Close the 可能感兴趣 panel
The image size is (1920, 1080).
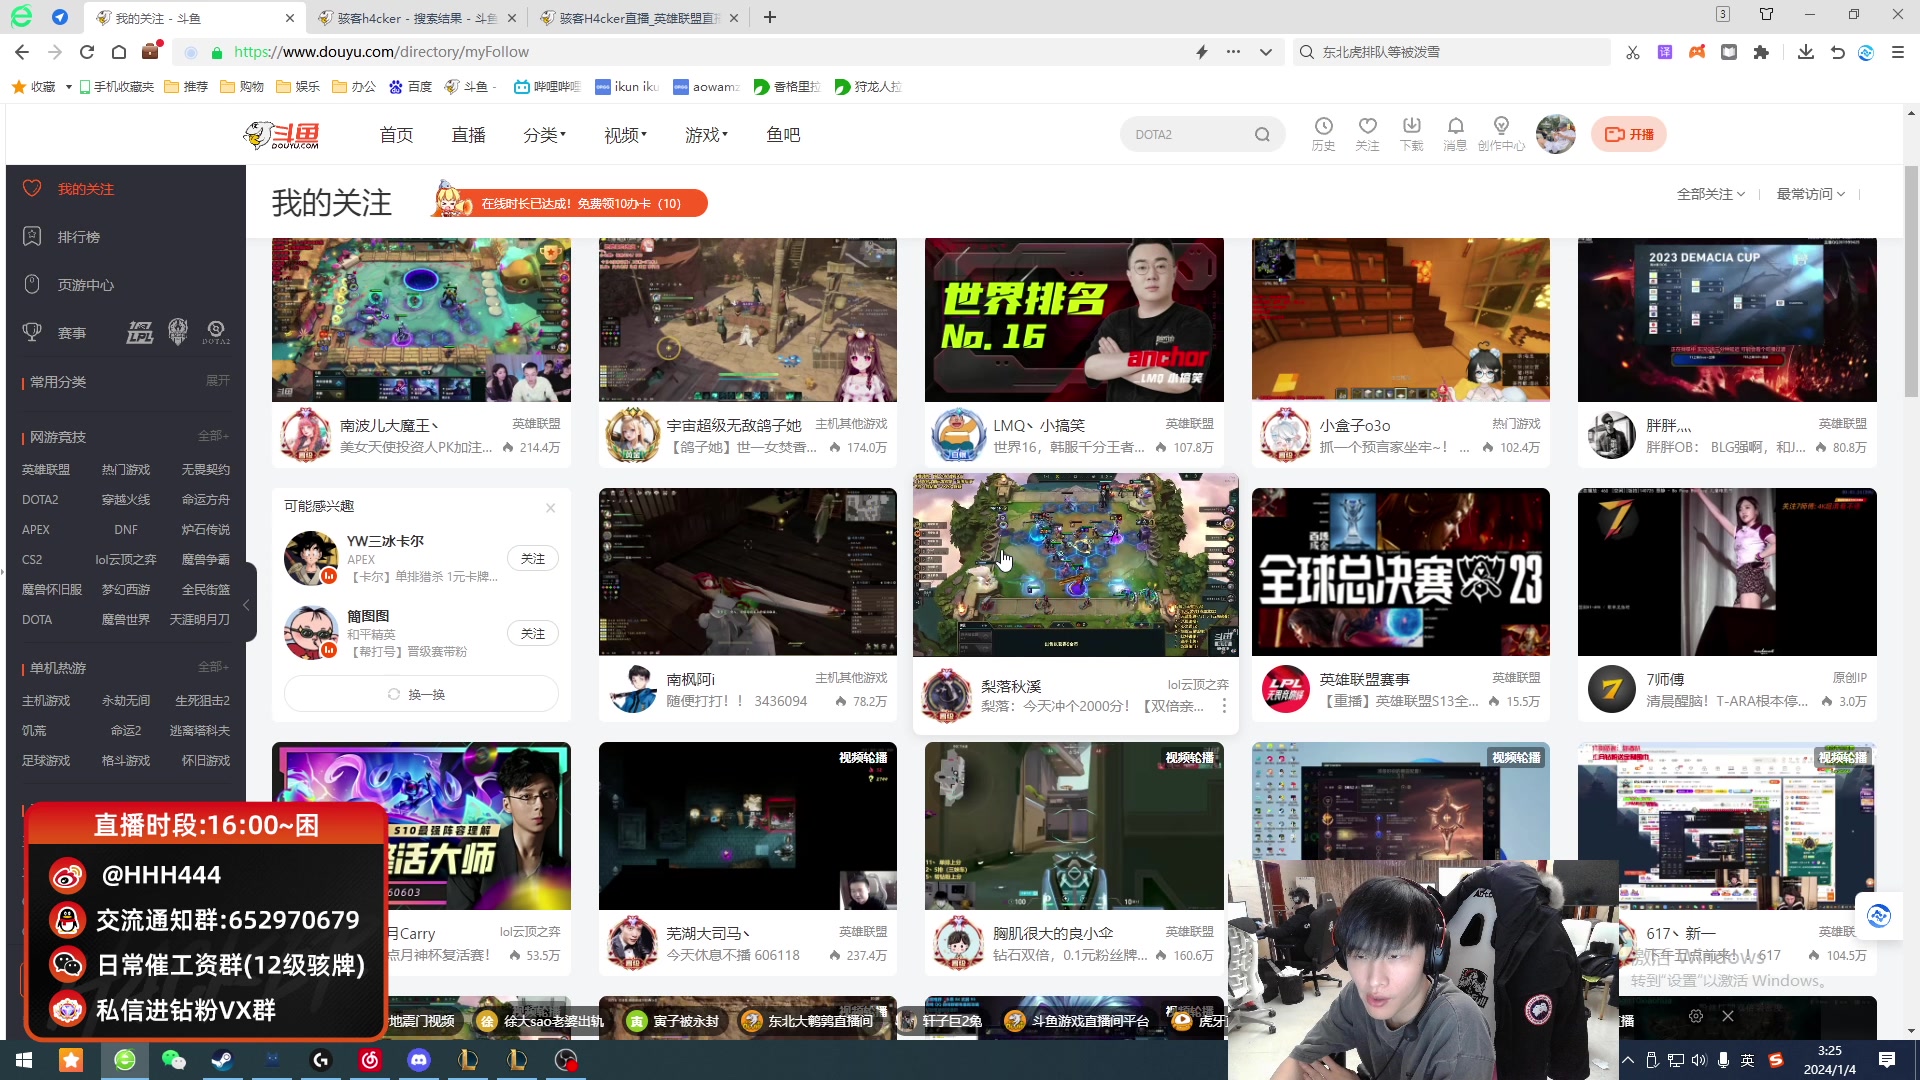[550, 508]
